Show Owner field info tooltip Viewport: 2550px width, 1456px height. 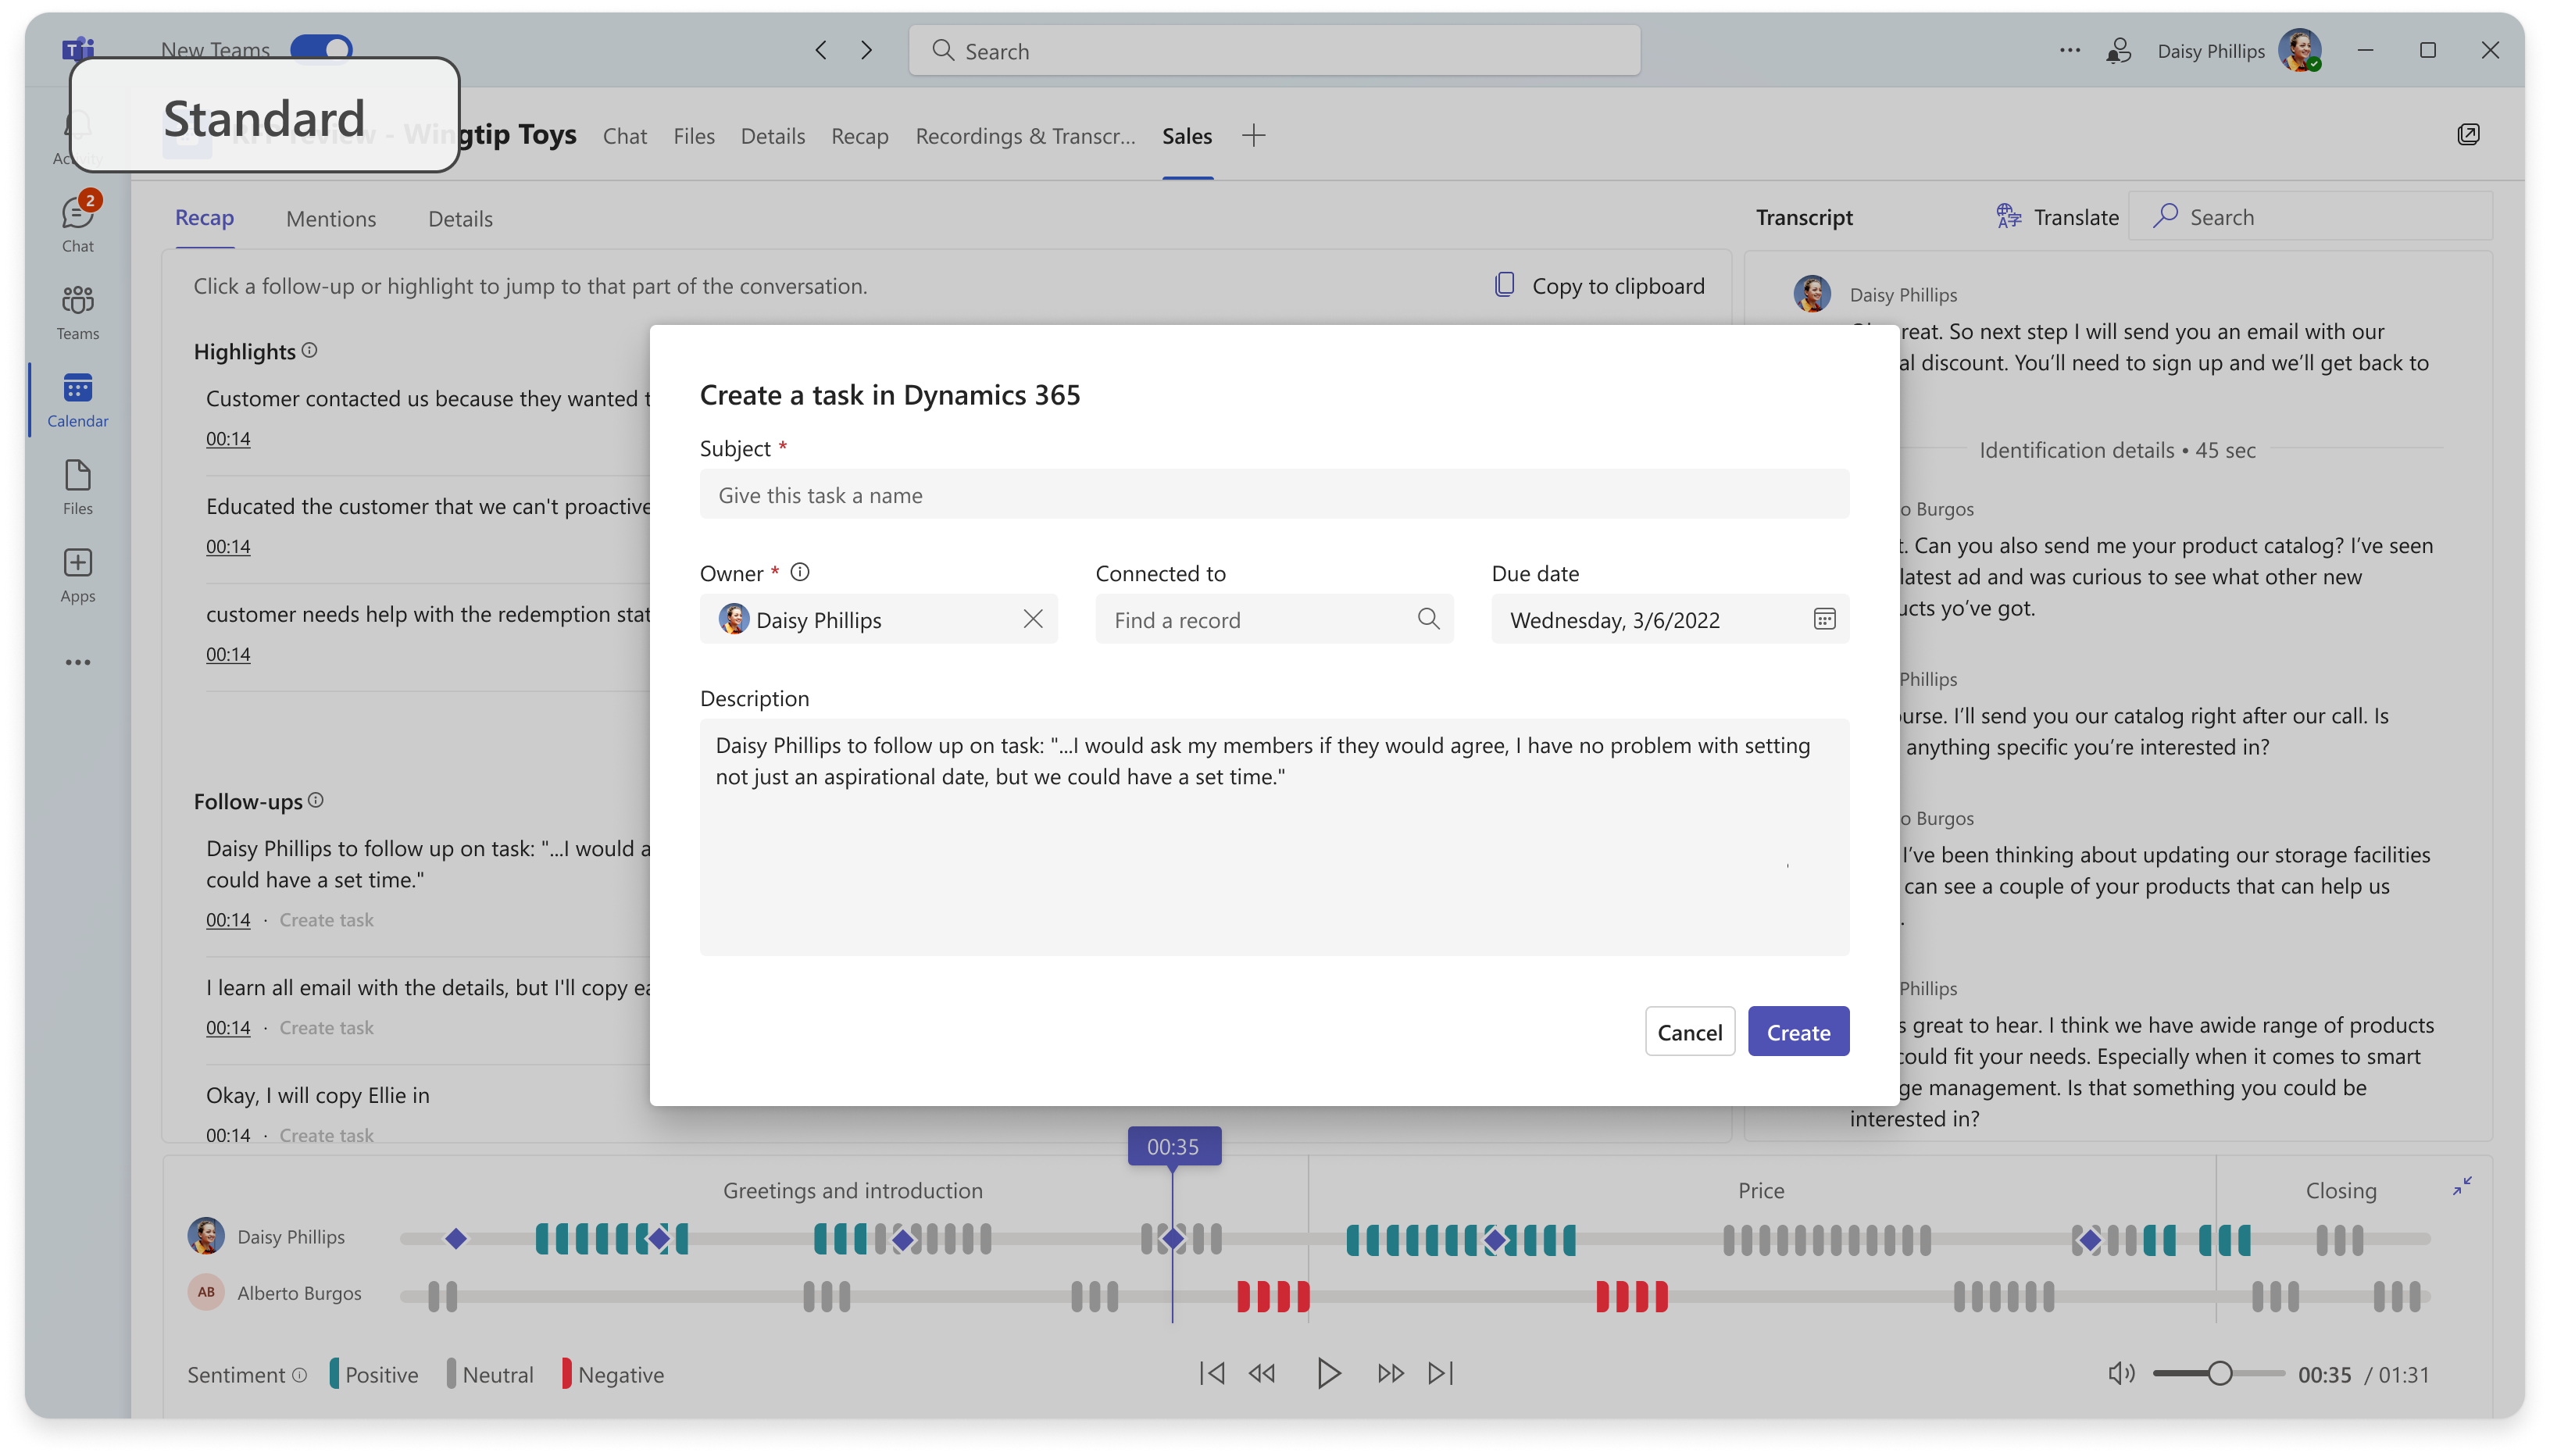coord(799,572)
